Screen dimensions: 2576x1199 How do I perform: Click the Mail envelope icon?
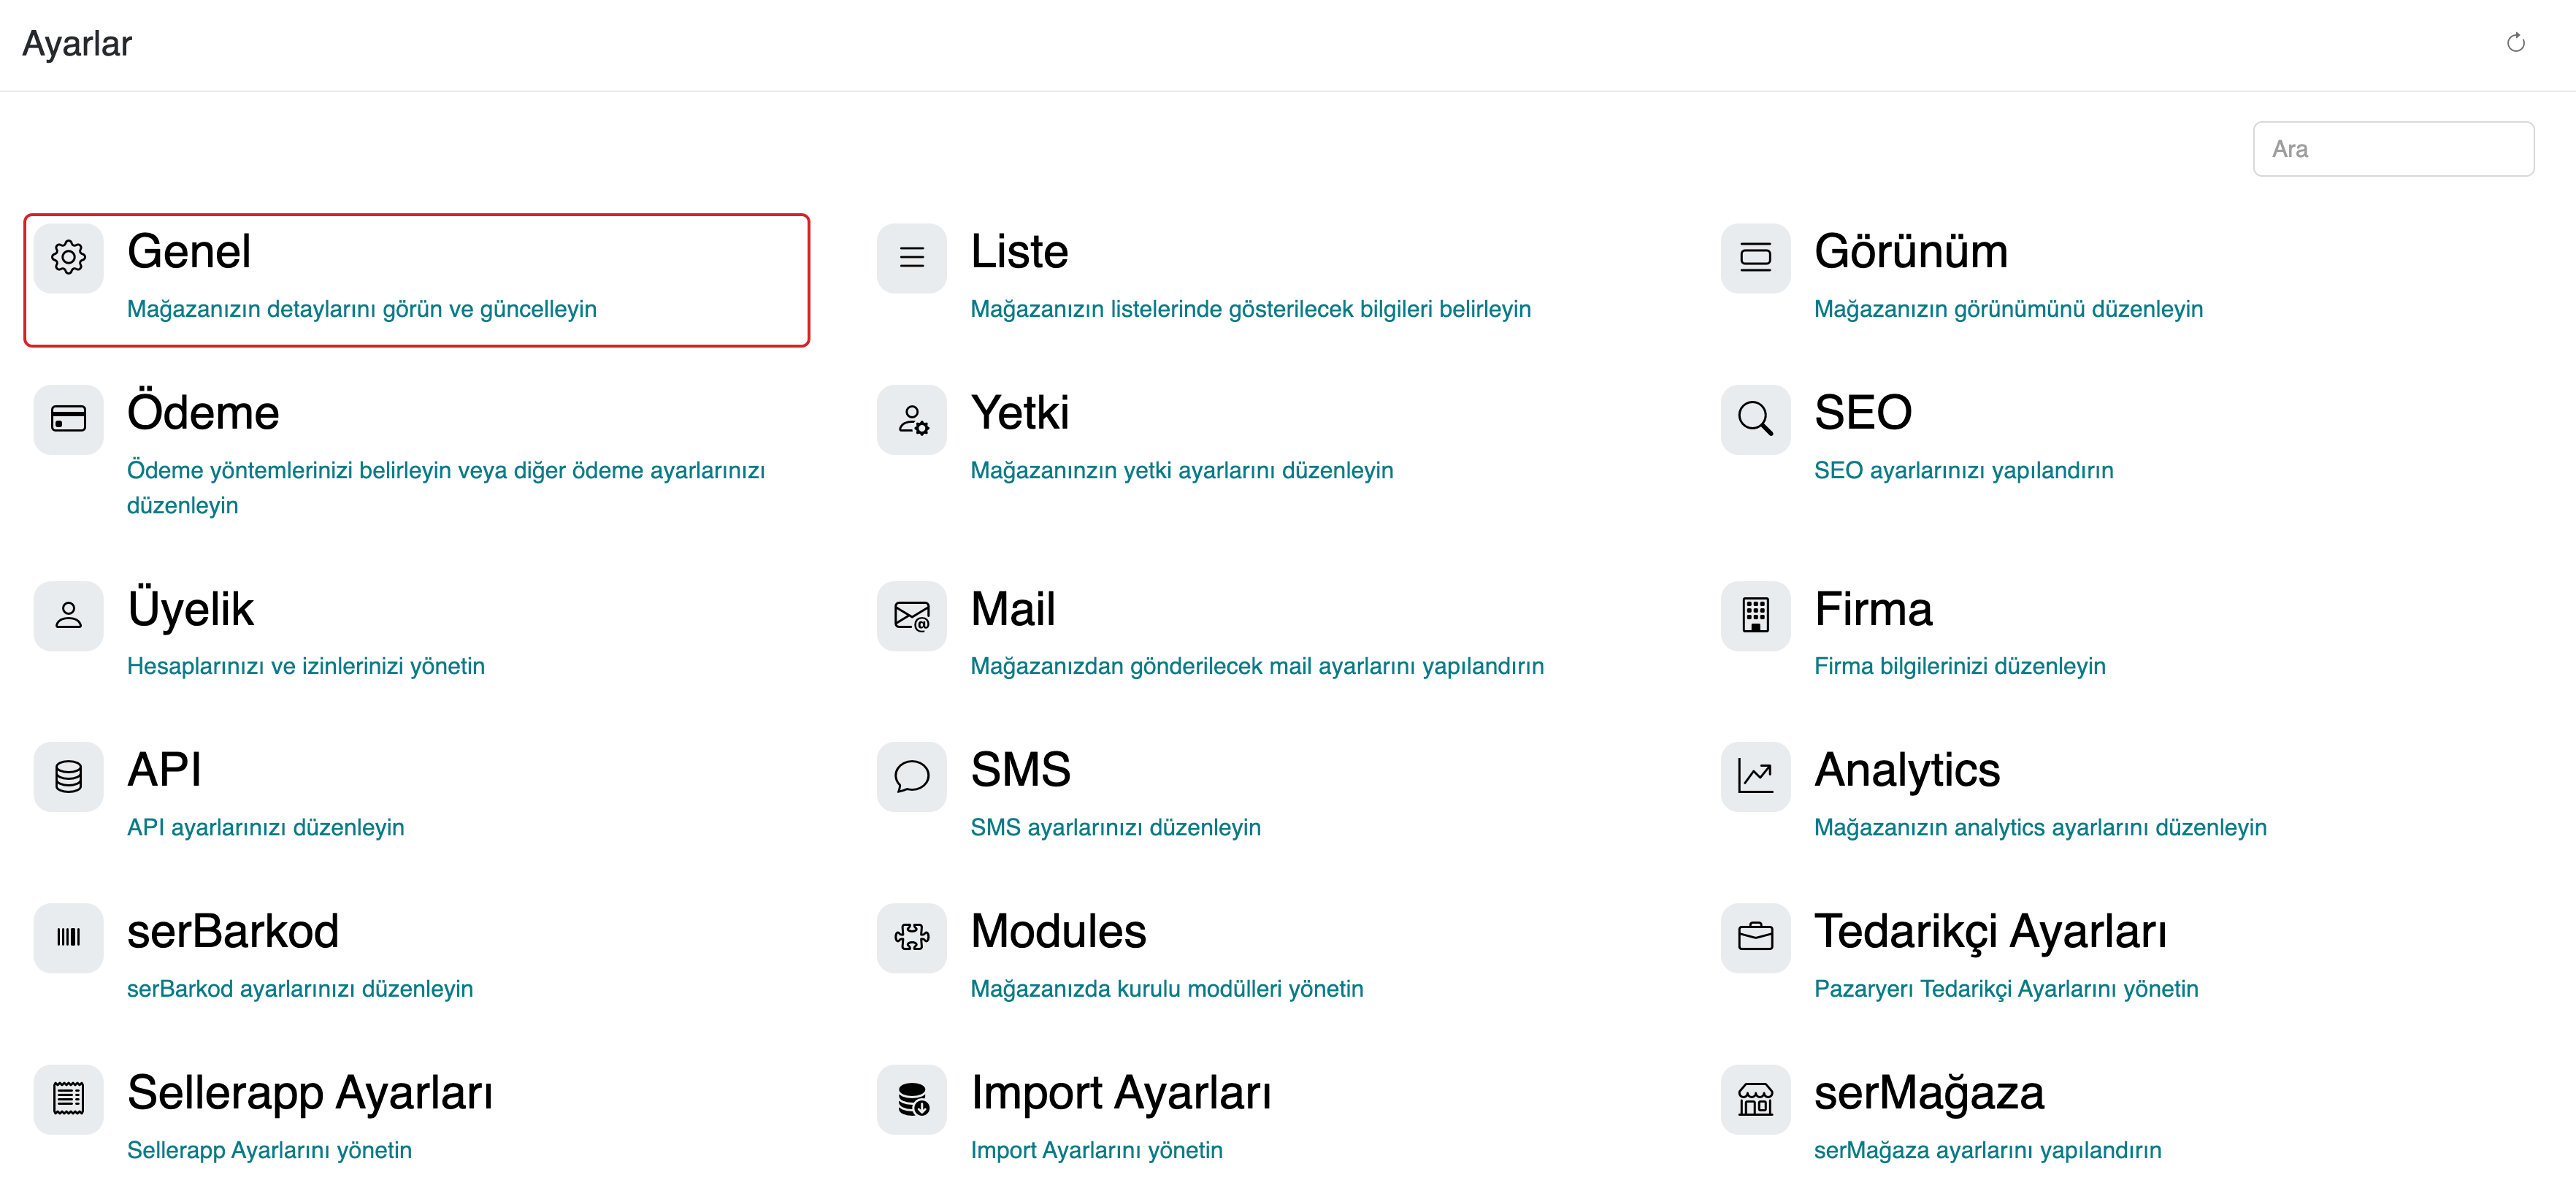tap(911, 616)
